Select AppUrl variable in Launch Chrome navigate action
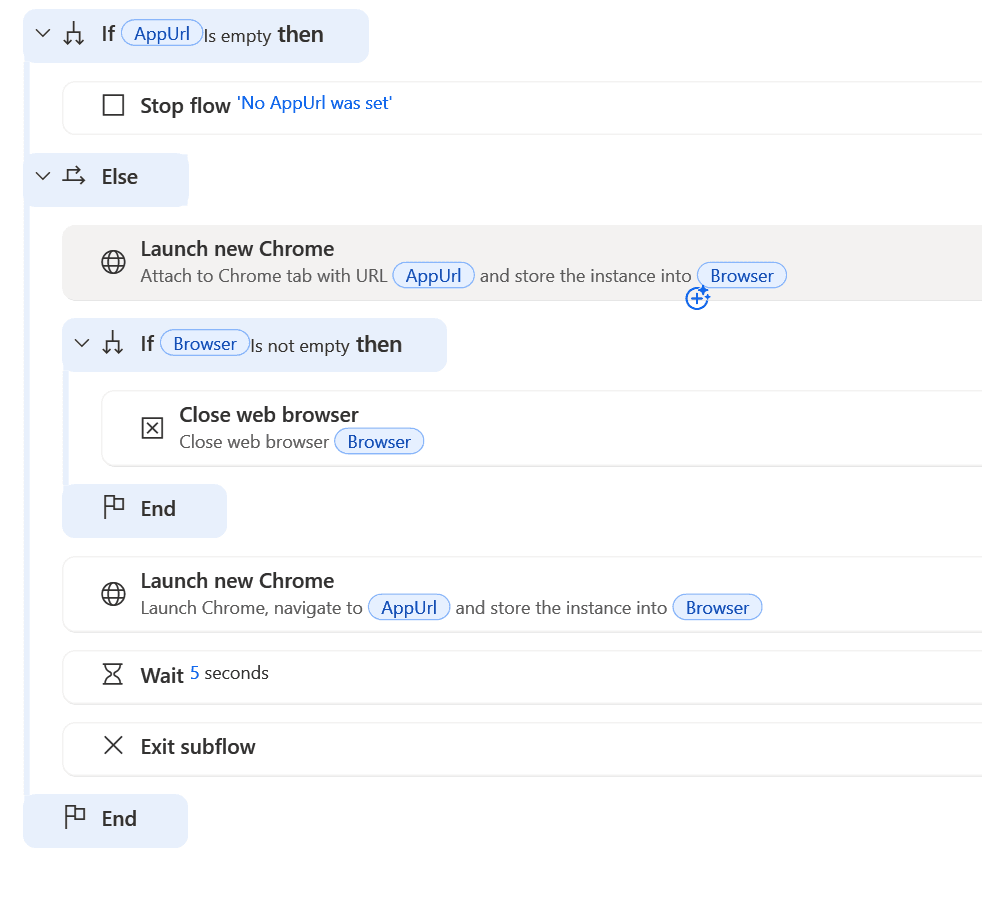Viewport: 982px width, 898px height. (409, 607)
